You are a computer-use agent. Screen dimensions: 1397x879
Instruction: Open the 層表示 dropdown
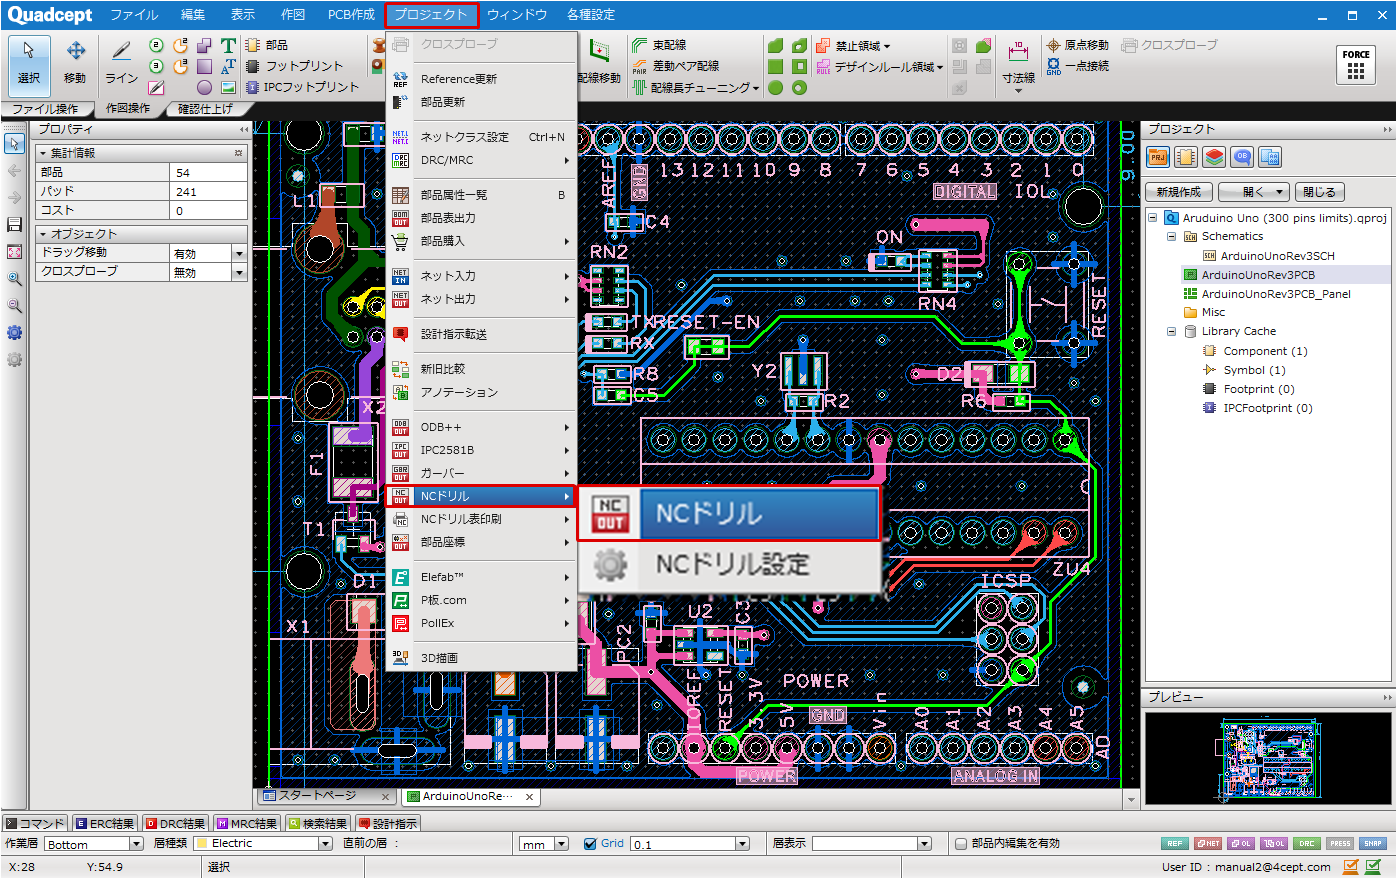924,844
